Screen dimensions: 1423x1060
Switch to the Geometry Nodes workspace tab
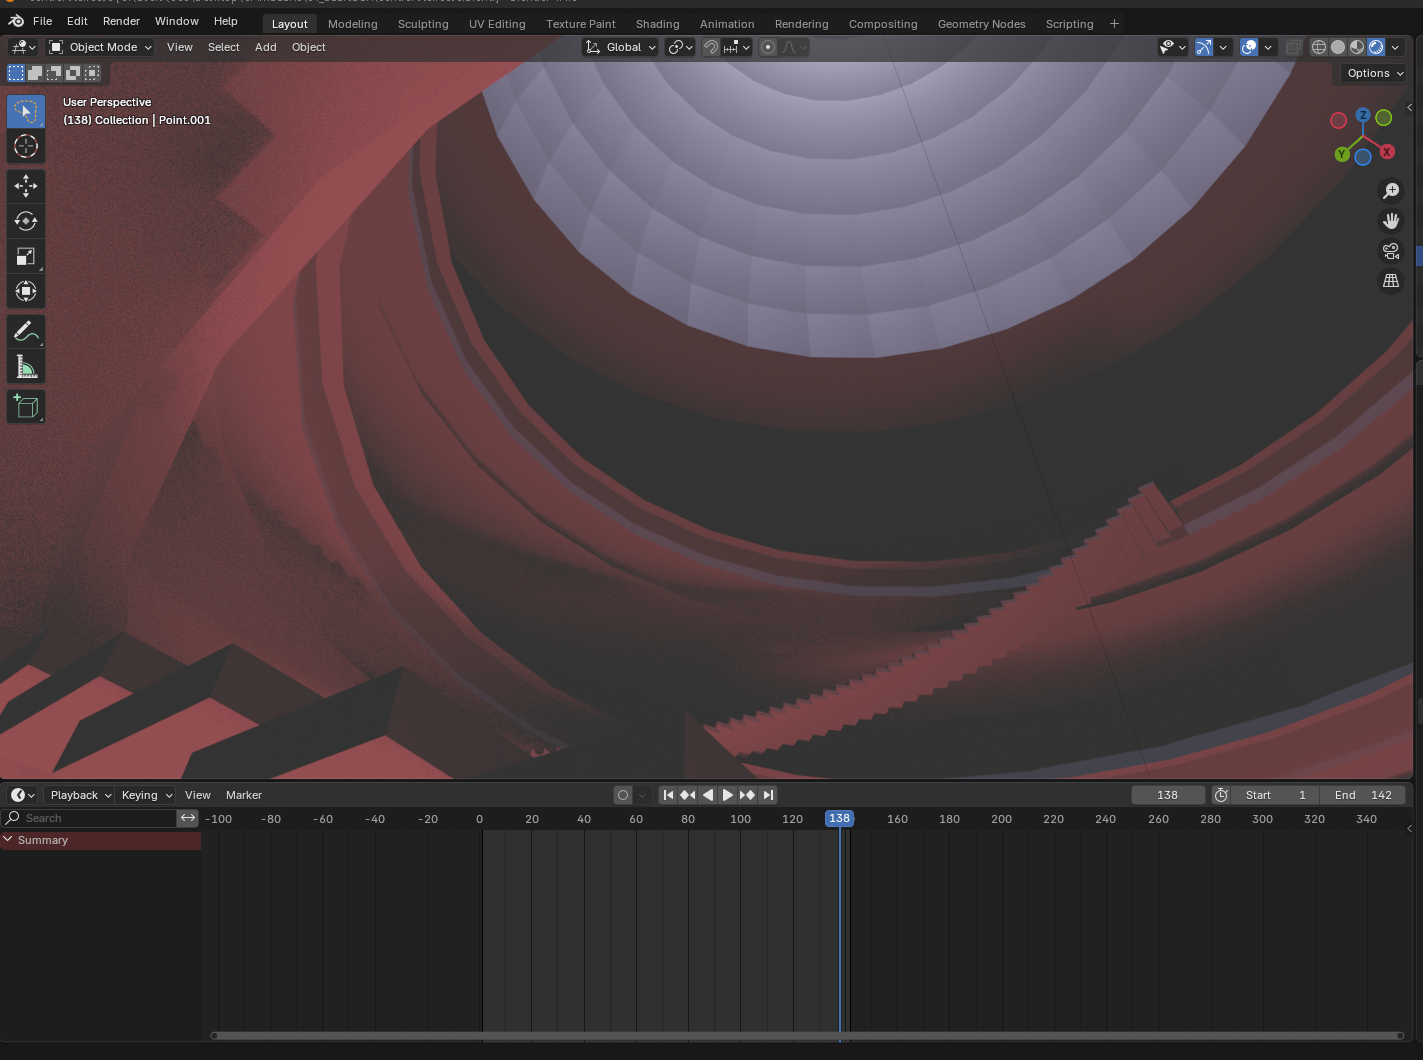[x=981, y=24]
